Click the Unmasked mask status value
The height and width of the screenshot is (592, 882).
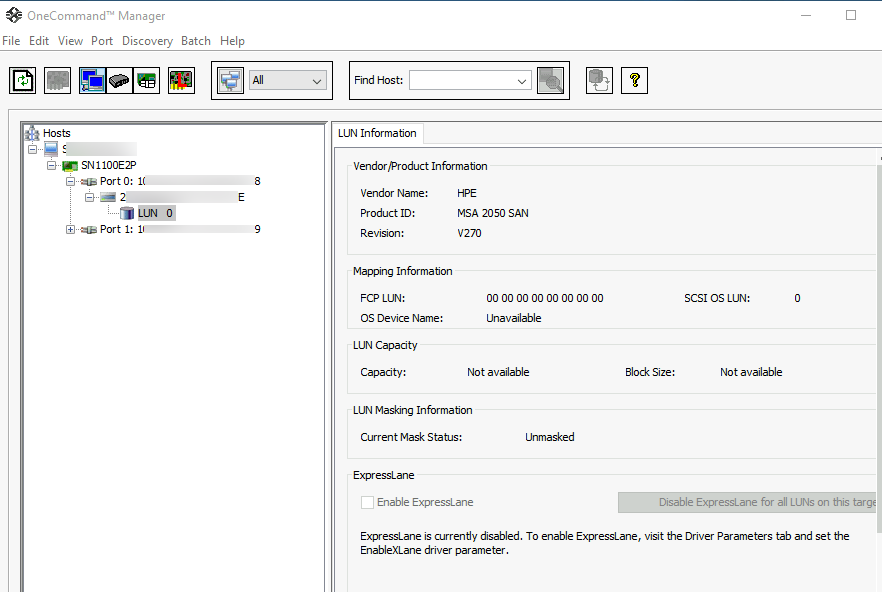click(x=550, y=437)
